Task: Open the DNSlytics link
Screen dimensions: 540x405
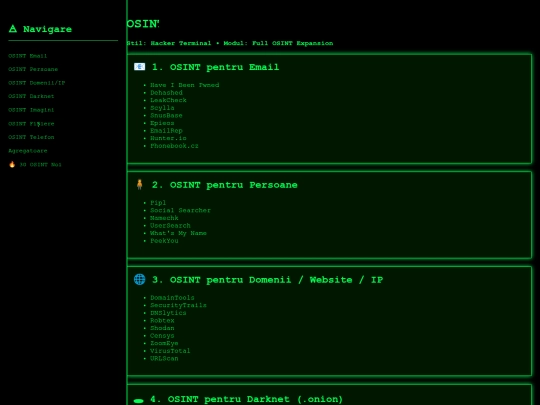Action: pos(168,313)
